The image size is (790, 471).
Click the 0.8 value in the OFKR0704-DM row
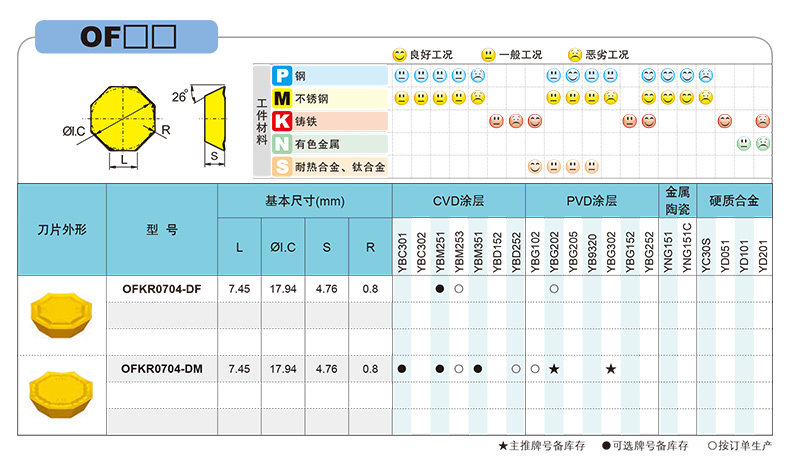tap(370, 369)
